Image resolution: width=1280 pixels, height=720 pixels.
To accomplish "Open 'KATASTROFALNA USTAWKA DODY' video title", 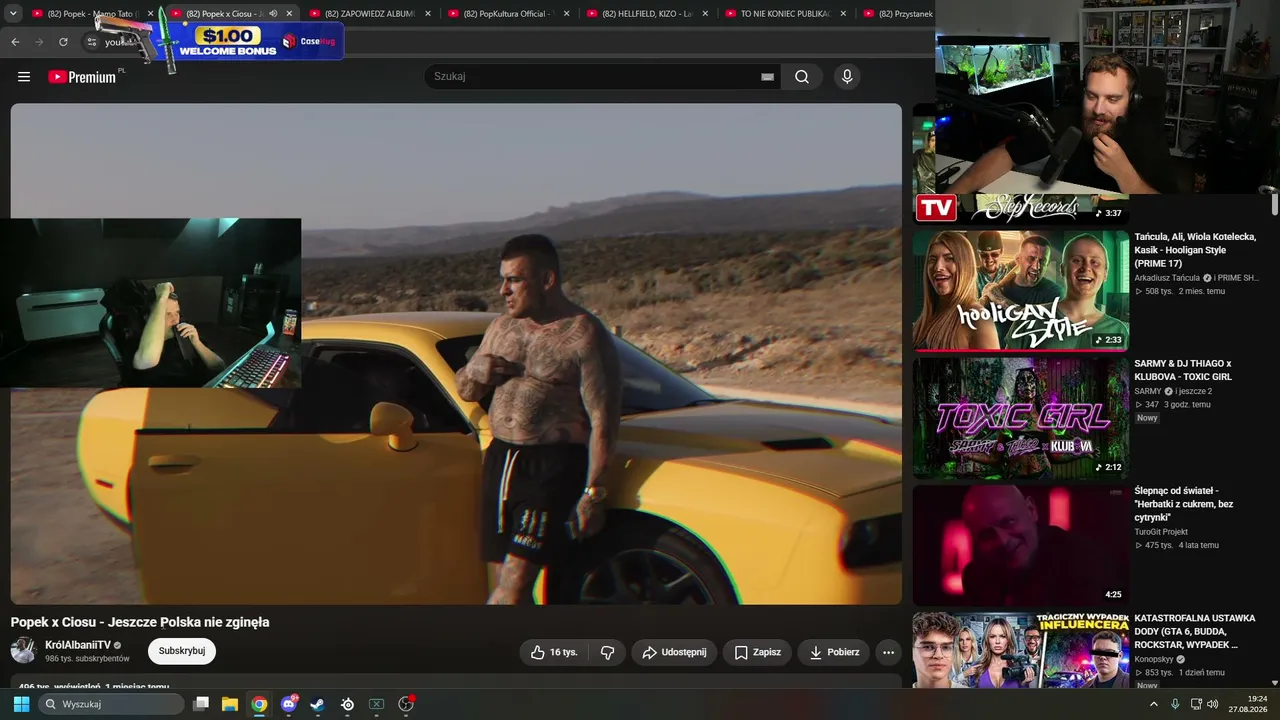I will [x=1194, y=631].
